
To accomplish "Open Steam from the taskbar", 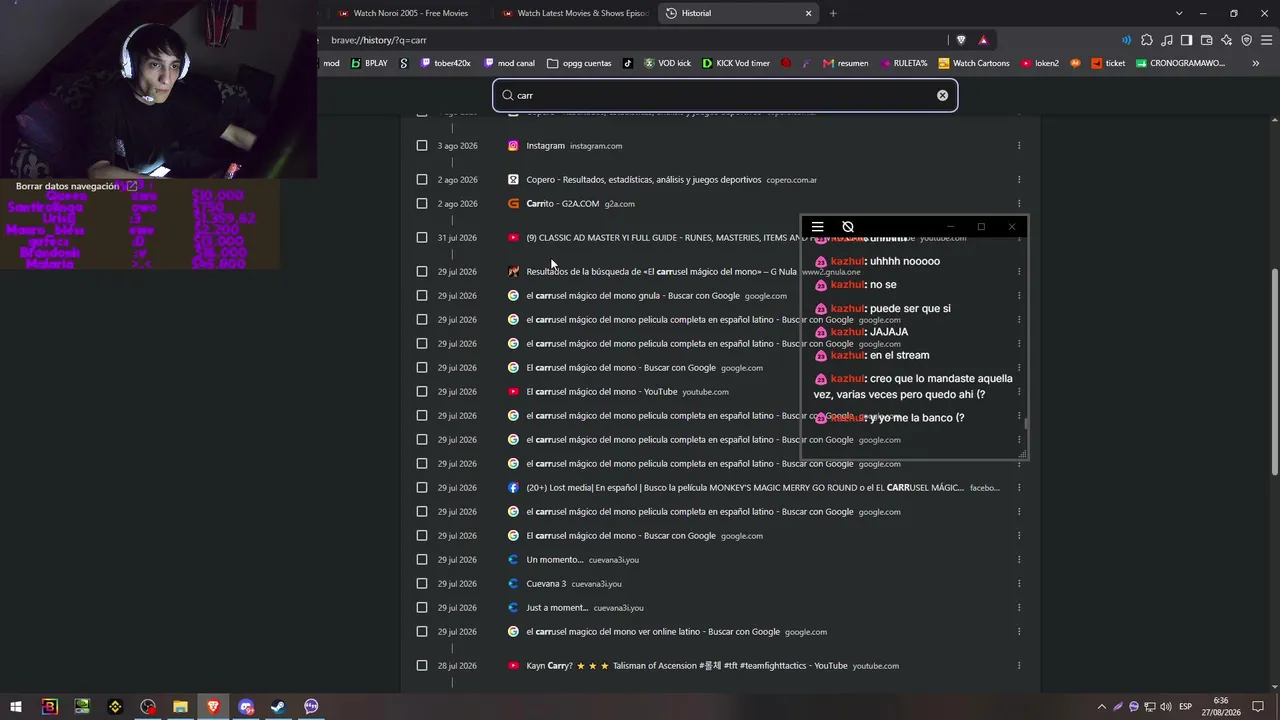I will [278, 707].
